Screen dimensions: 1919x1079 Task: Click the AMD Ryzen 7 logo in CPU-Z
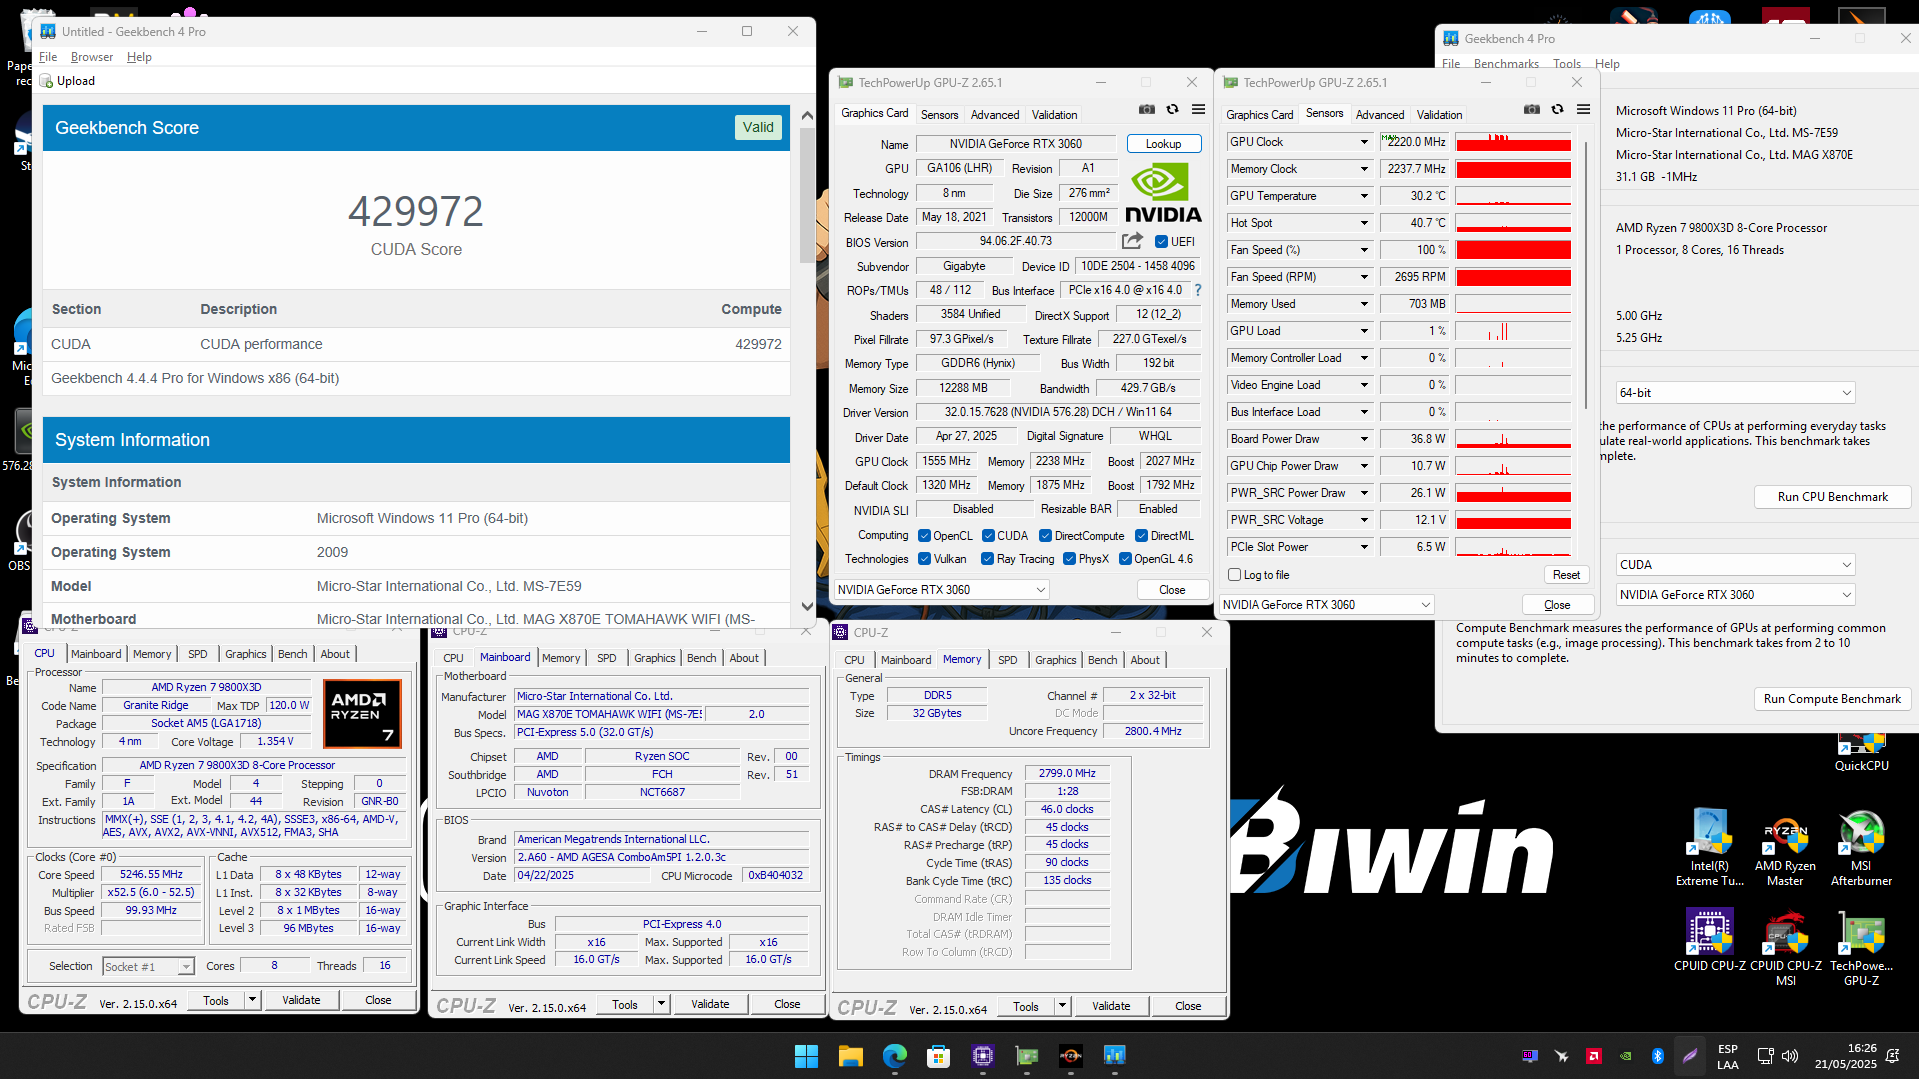pyautogui.click(x=362, y=713)
